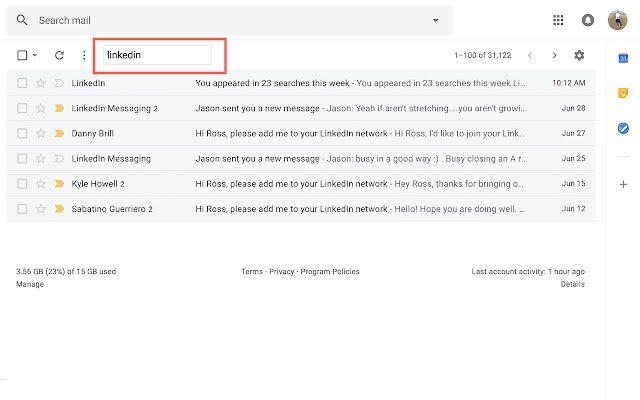
Task: Go to newer messages page
Action: [x=529, y=55]
